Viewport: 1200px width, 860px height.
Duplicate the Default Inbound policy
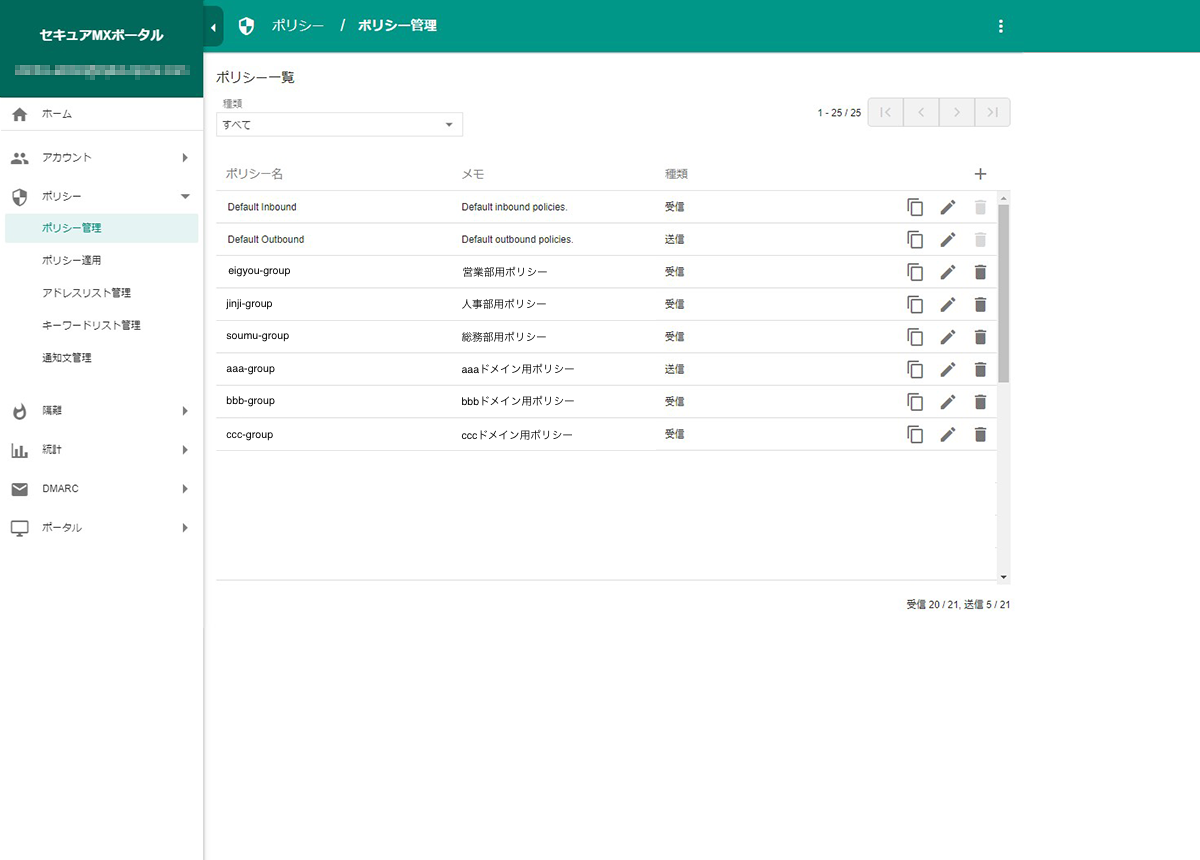point(915,207)
